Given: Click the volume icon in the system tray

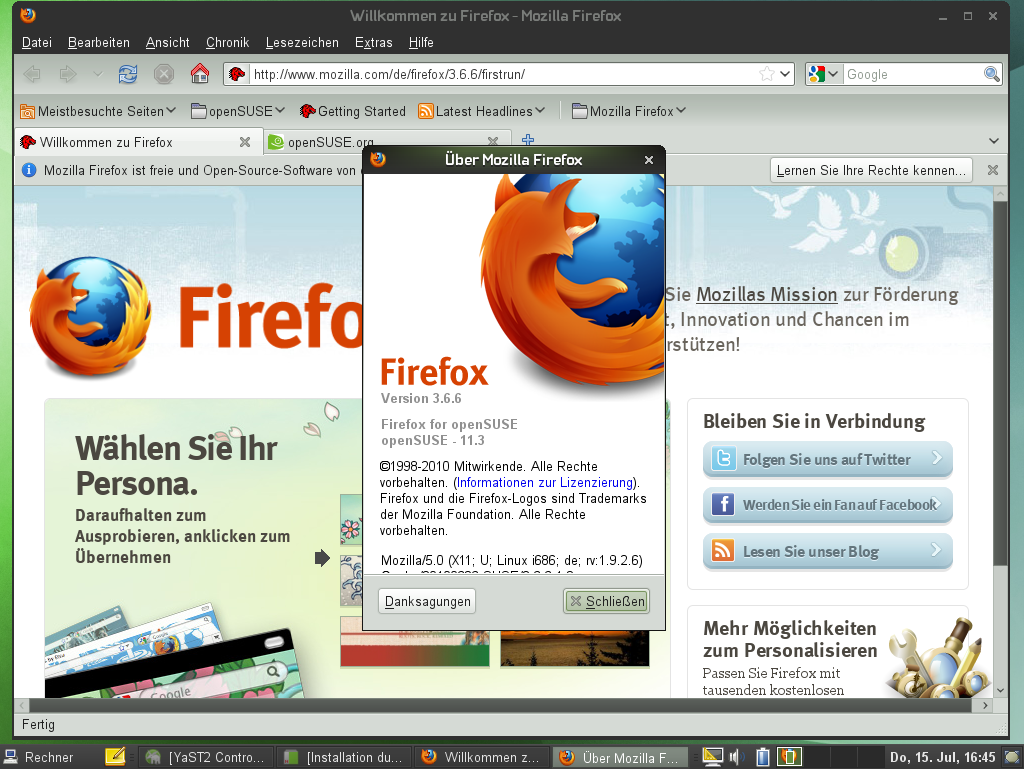Looking at the screenshot, I should [x=737, y=757].
